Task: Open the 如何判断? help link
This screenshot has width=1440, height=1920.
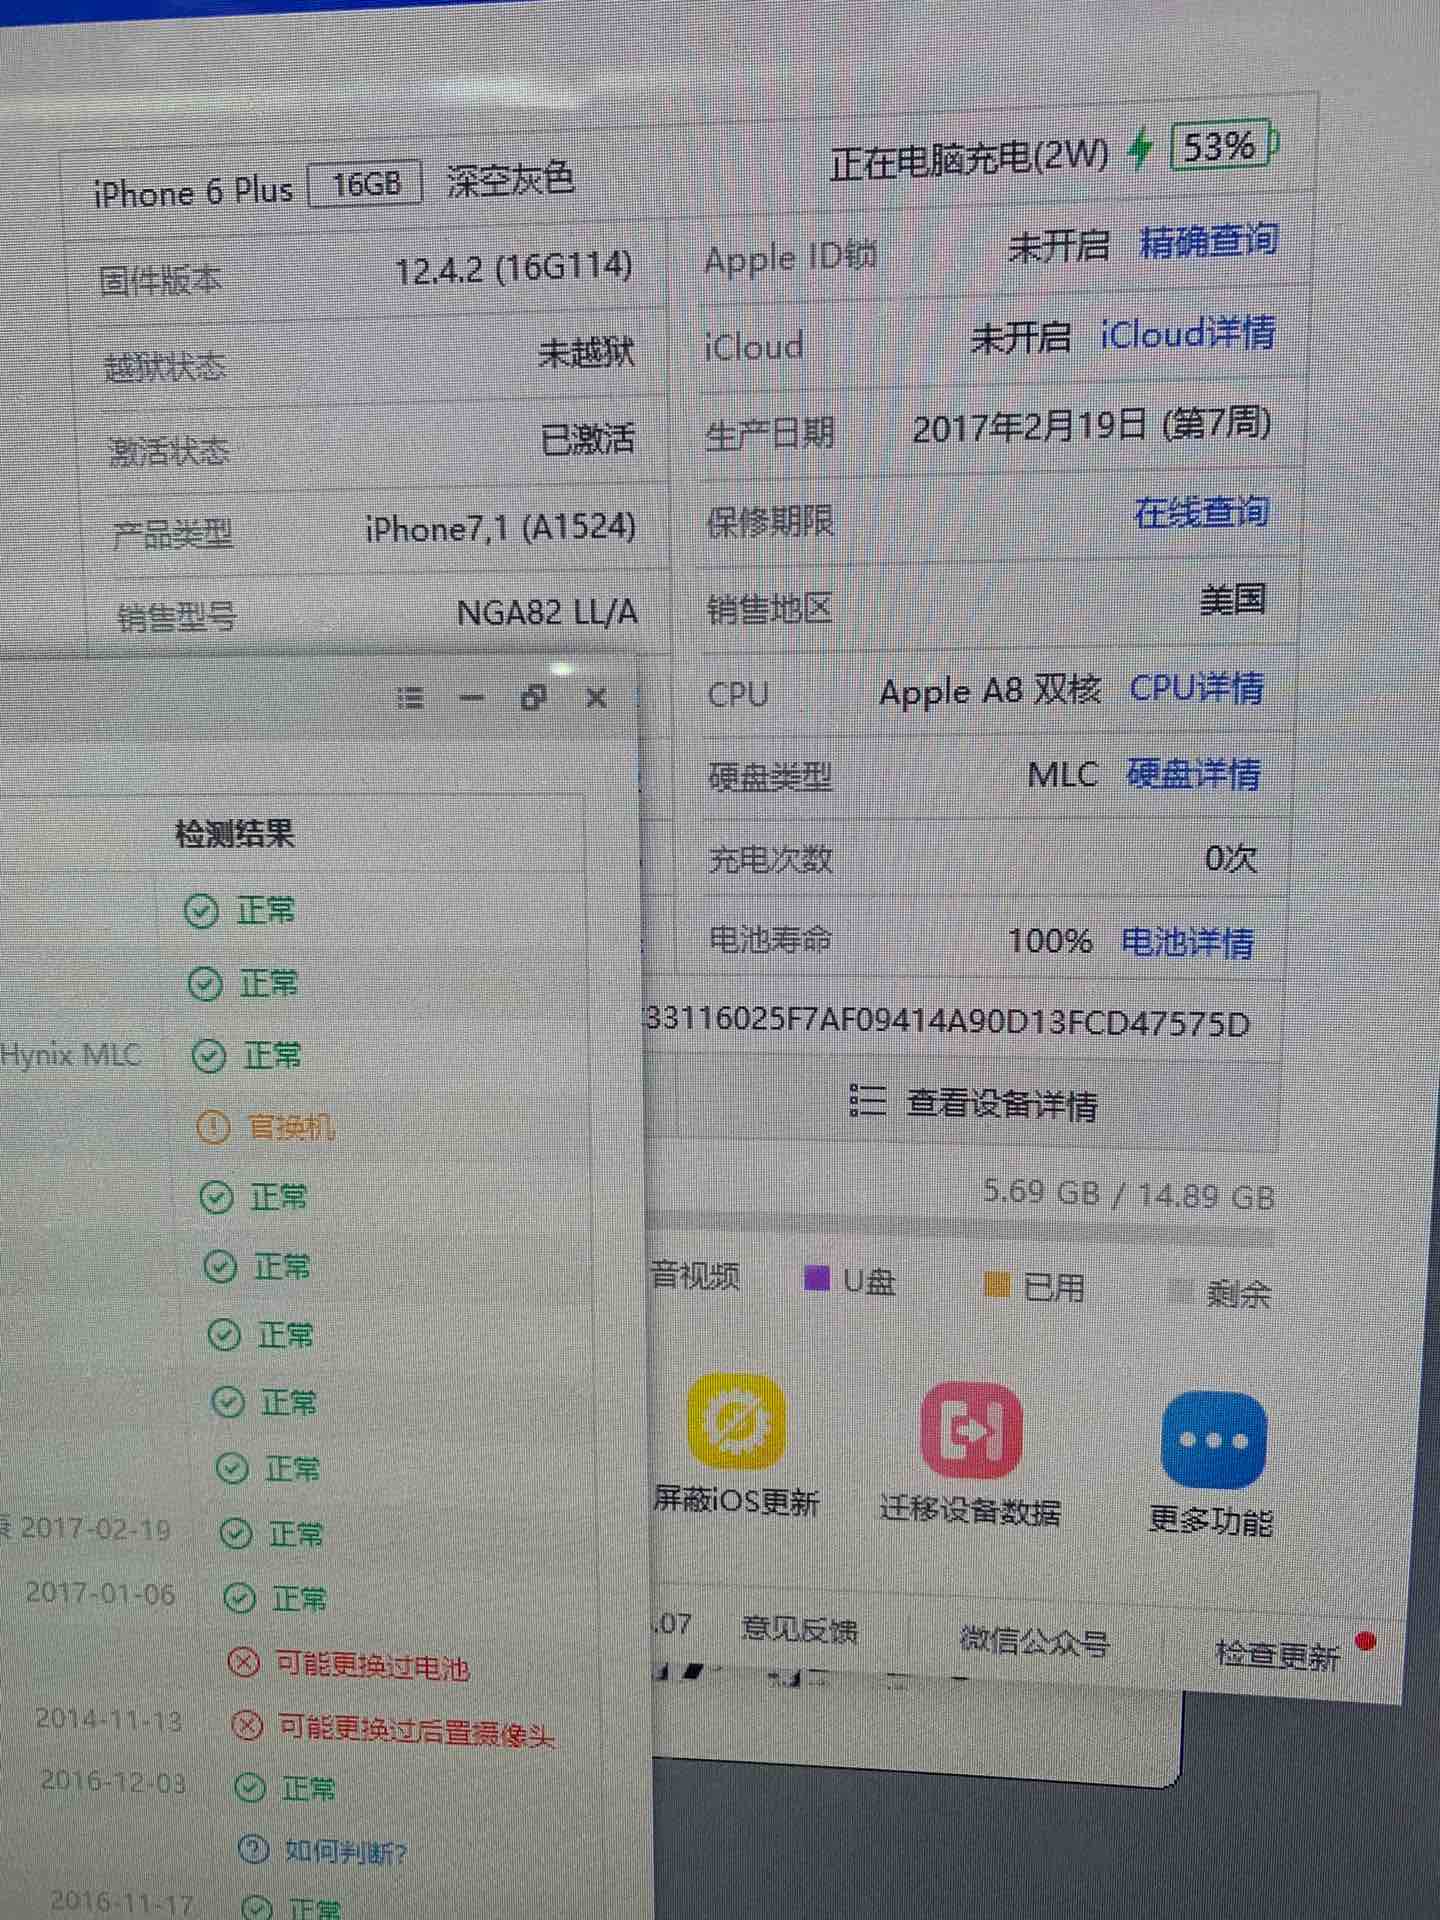Action: [x=346, y=1852]
